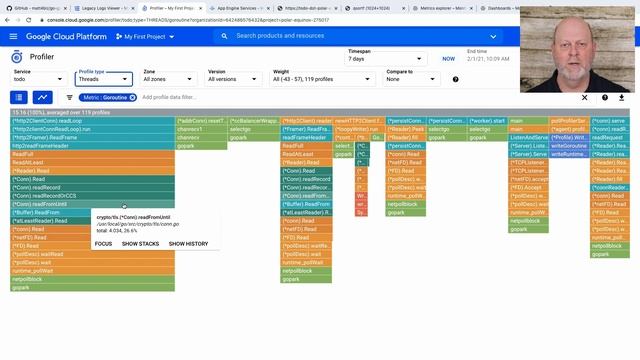Click the X icon to clear filters
Image resolution: width=640 pixels, height=360 pixels.
click(584, 98)
